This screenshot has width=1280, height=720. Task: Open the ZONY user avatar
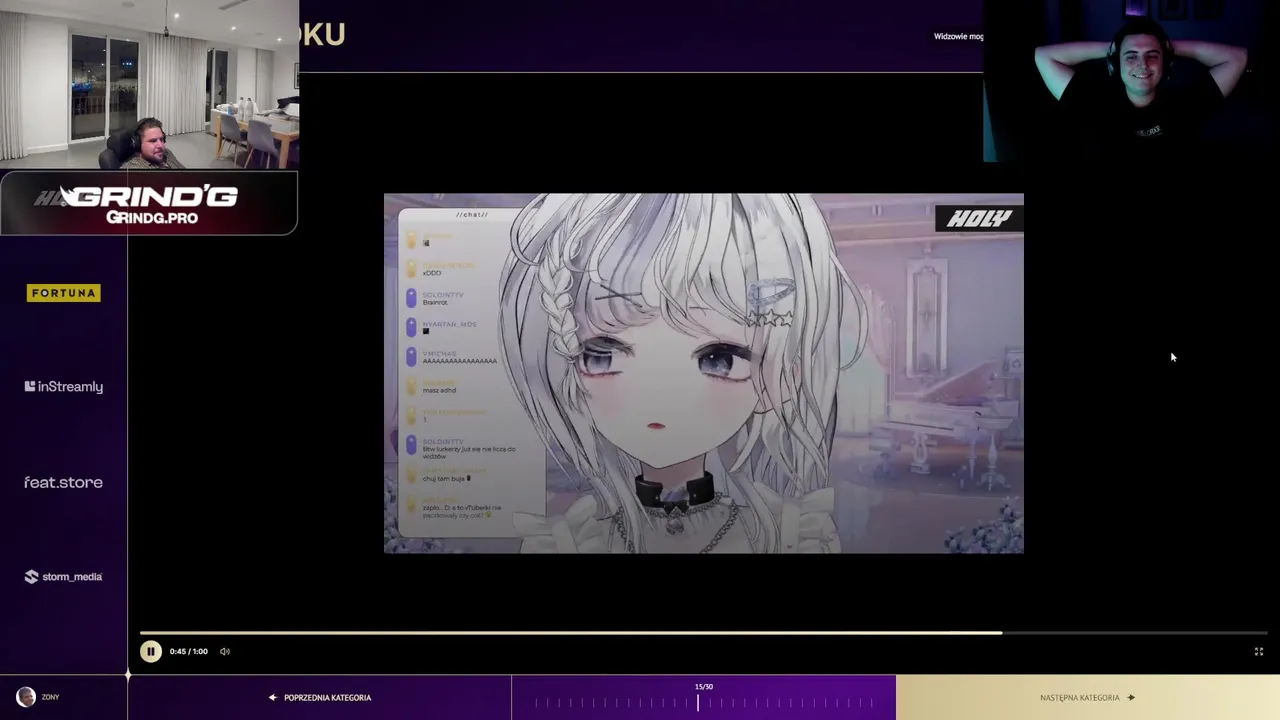click(26, 697)
